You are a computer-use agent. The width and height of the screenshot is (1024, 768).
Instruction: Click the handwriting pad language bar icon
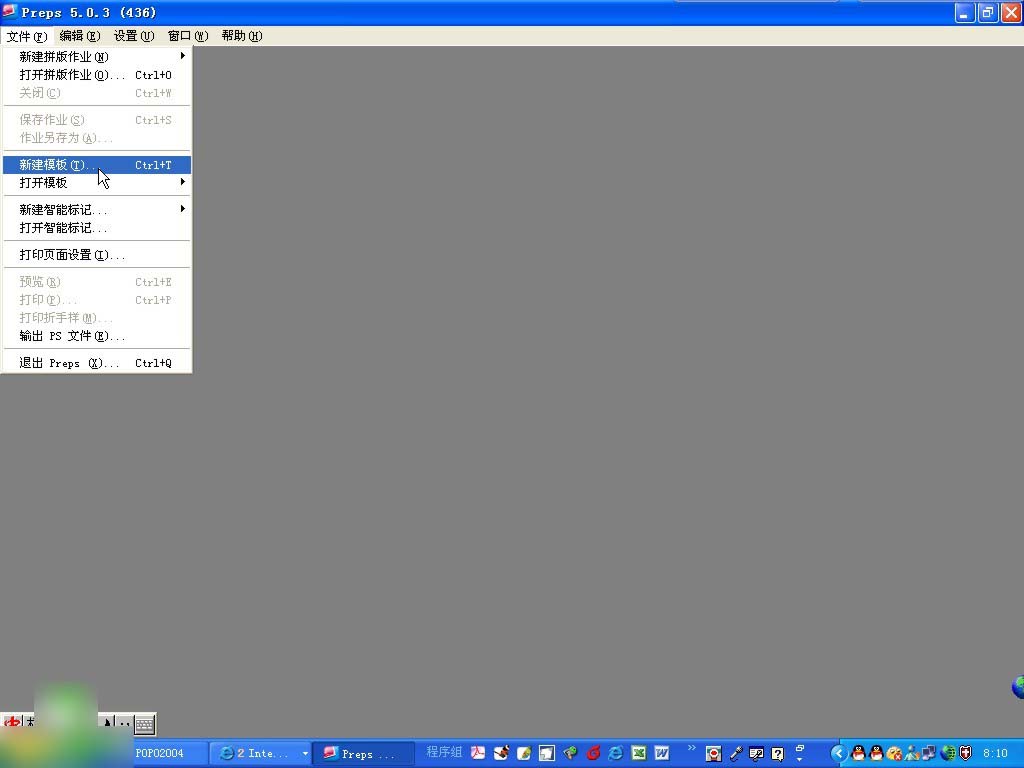click(x=756, y=754)
